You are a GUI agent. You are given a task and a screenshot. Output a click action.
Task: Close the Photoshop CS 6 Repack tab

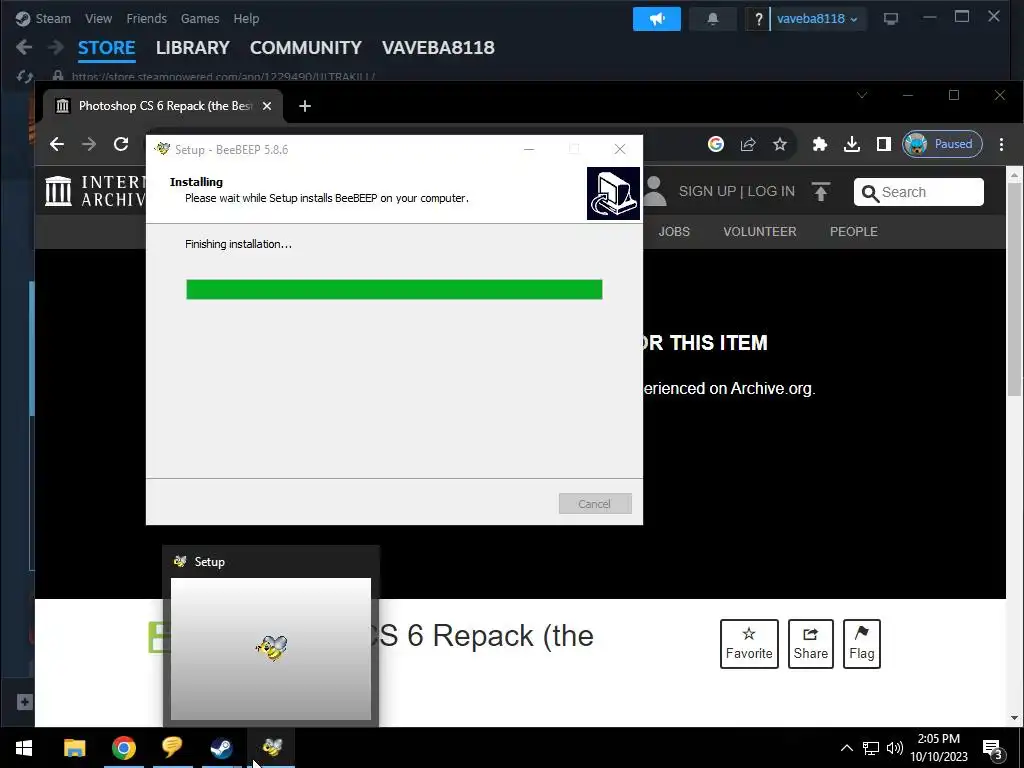click(x=266, y=106)
